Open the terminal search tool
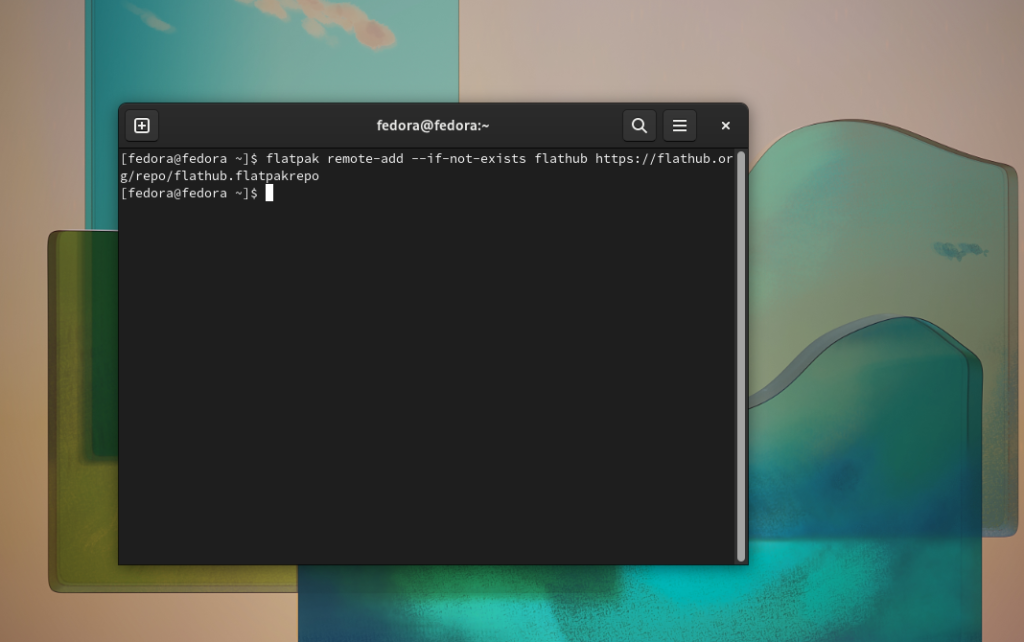 point(639,125)
